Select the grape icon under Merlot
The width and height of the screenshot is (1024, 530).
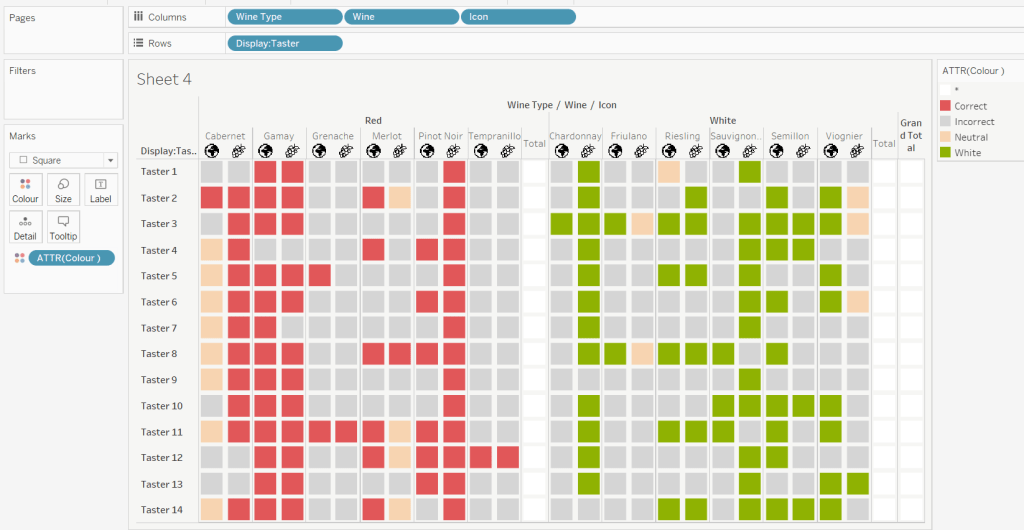400,151
